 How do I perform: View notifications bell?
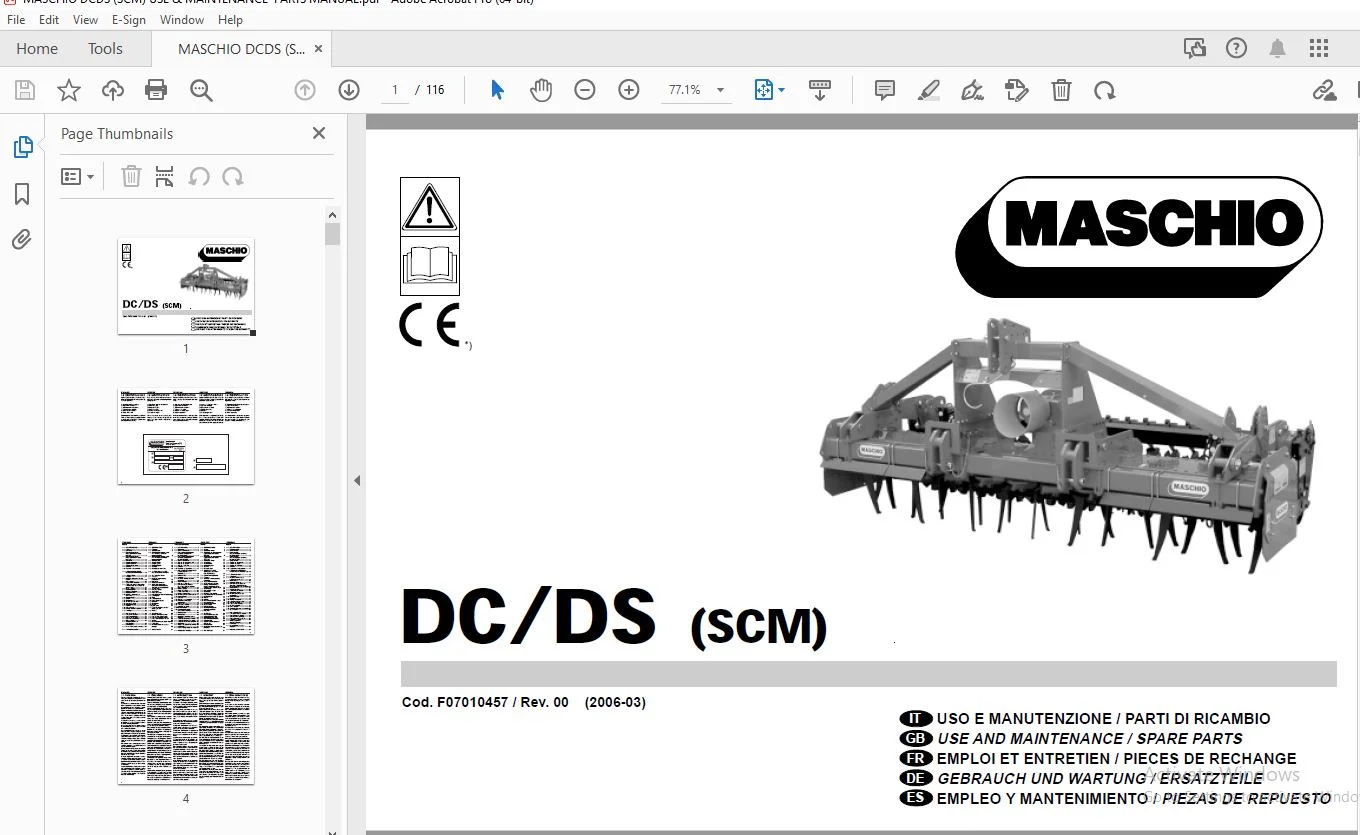[1278, 48]
